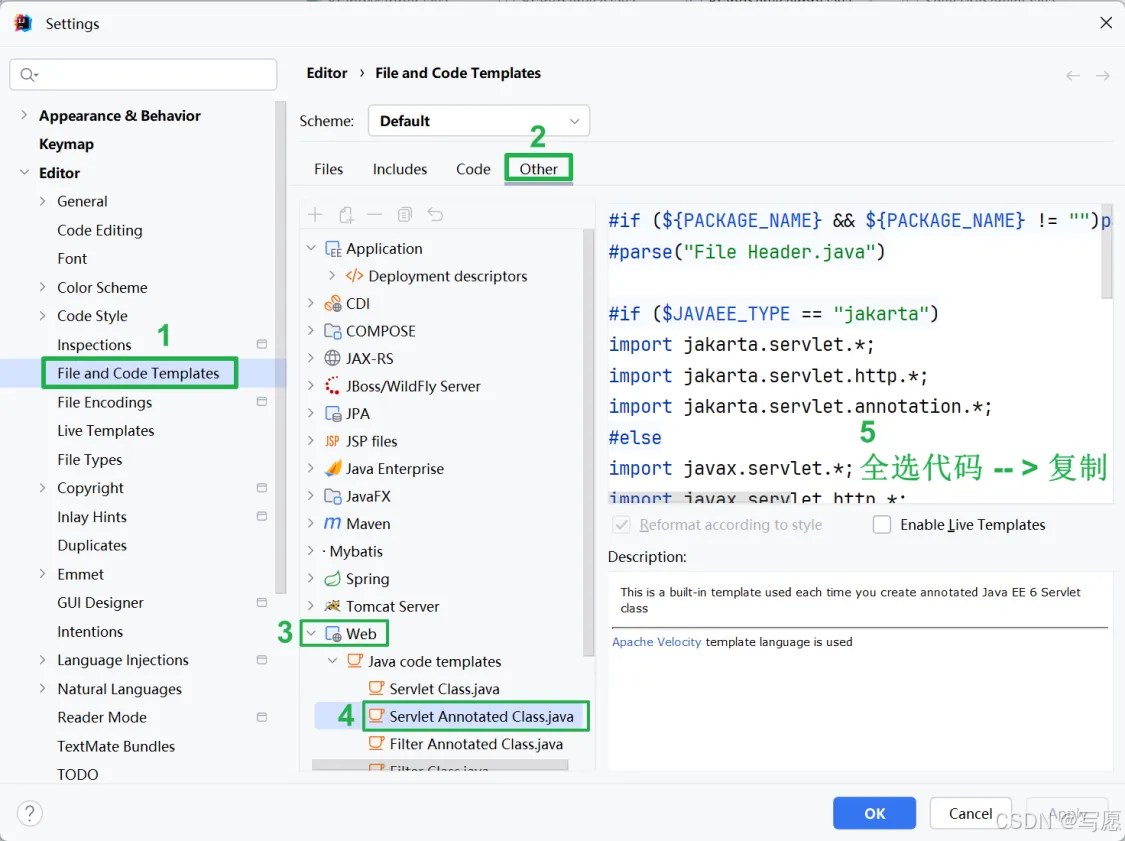
Task: Switch to the Includes tab
Action: point(400,169)
